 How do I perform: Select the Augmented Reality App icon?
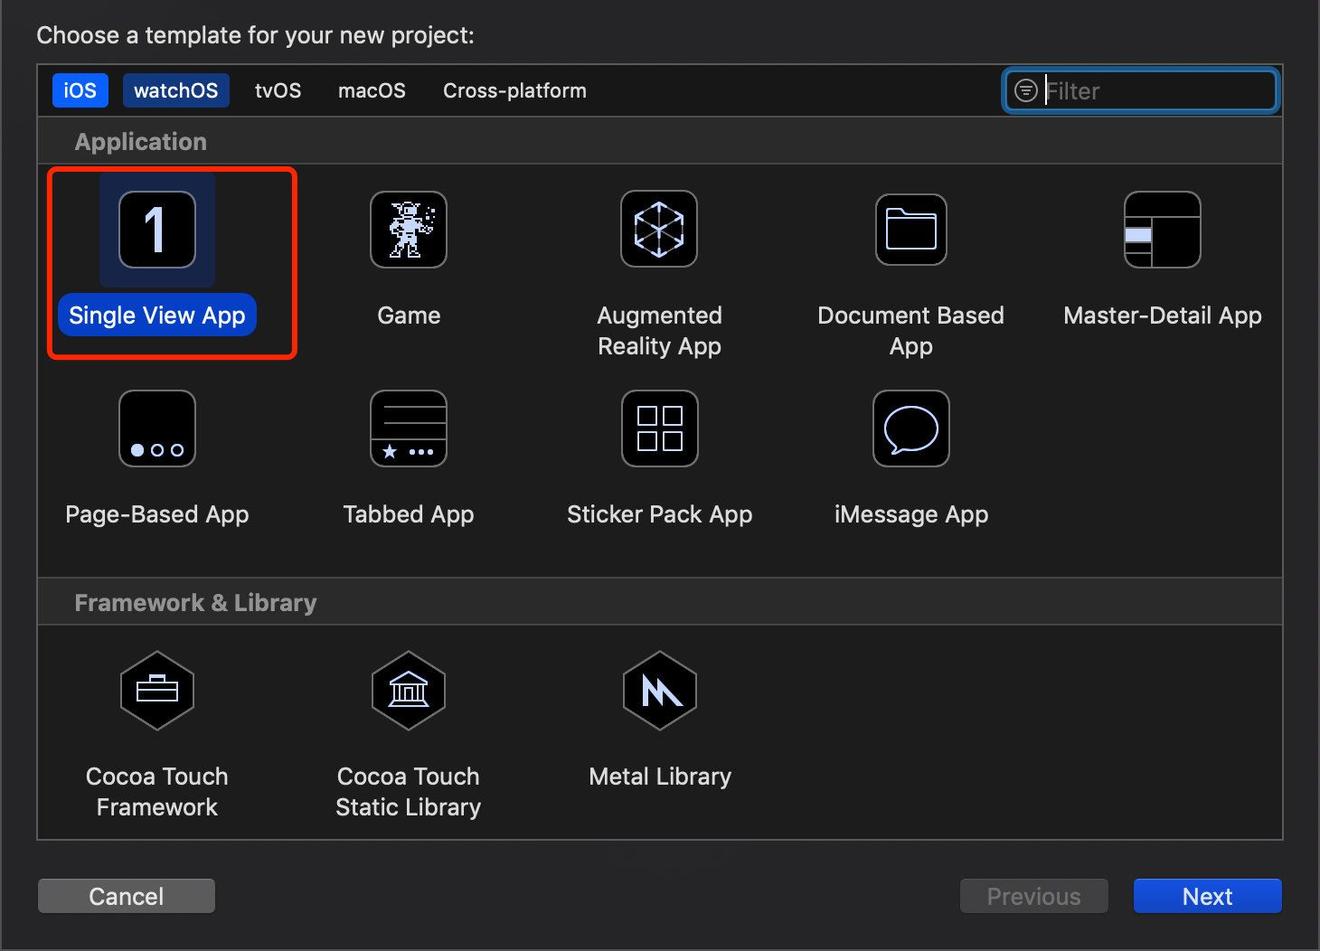click(659, 230)
